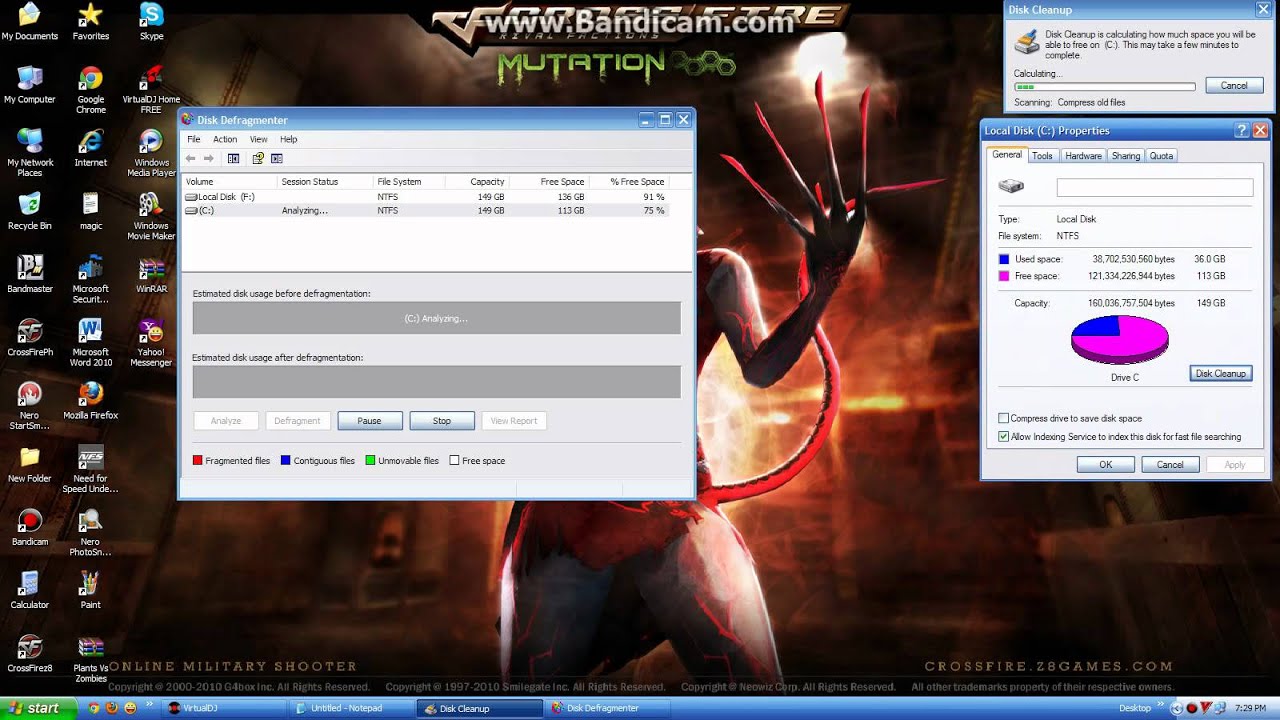
Task: Click Stop button in Disk Defragmenter
Action: 442,421
